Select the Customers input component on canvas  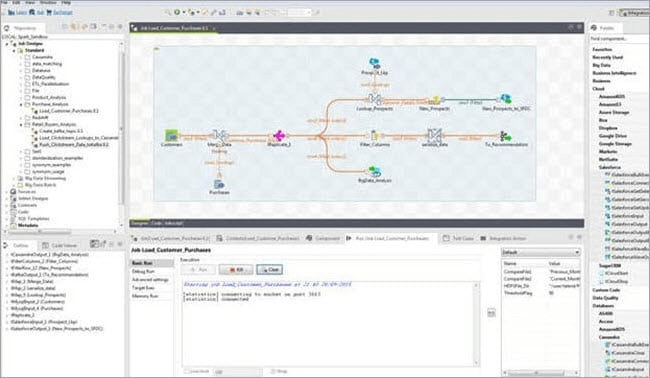point(171,136)
